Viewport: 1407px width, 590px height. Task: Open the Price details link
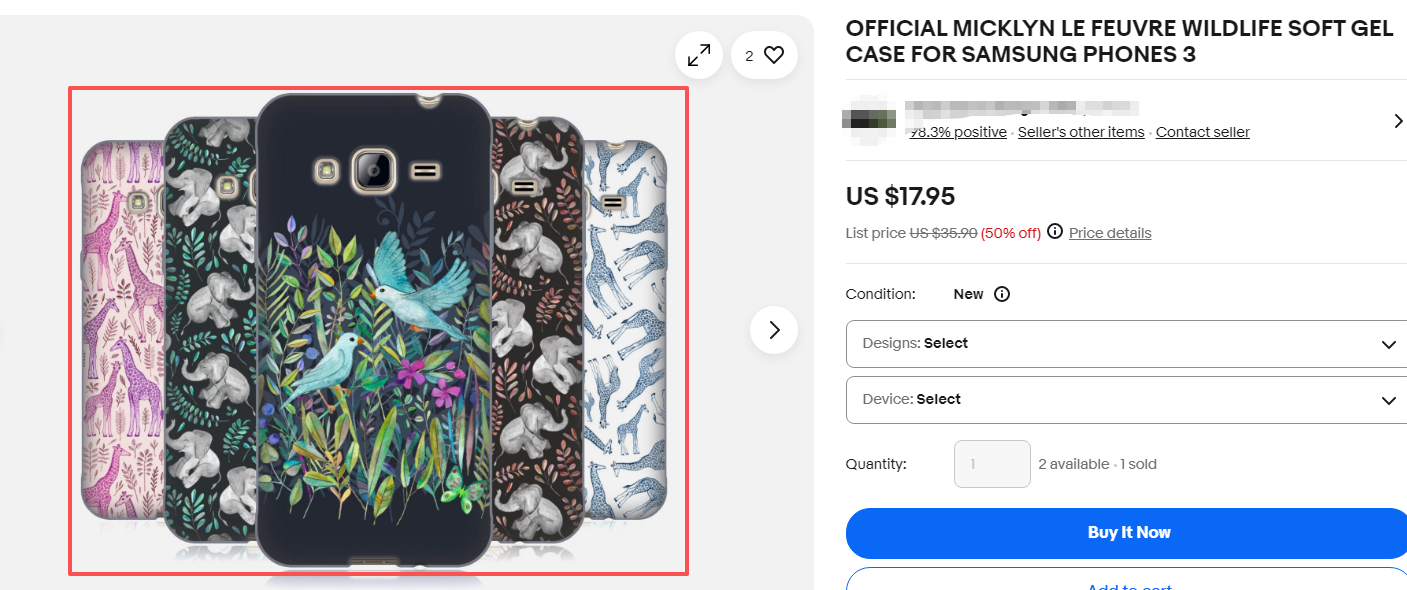(1110, 233)
